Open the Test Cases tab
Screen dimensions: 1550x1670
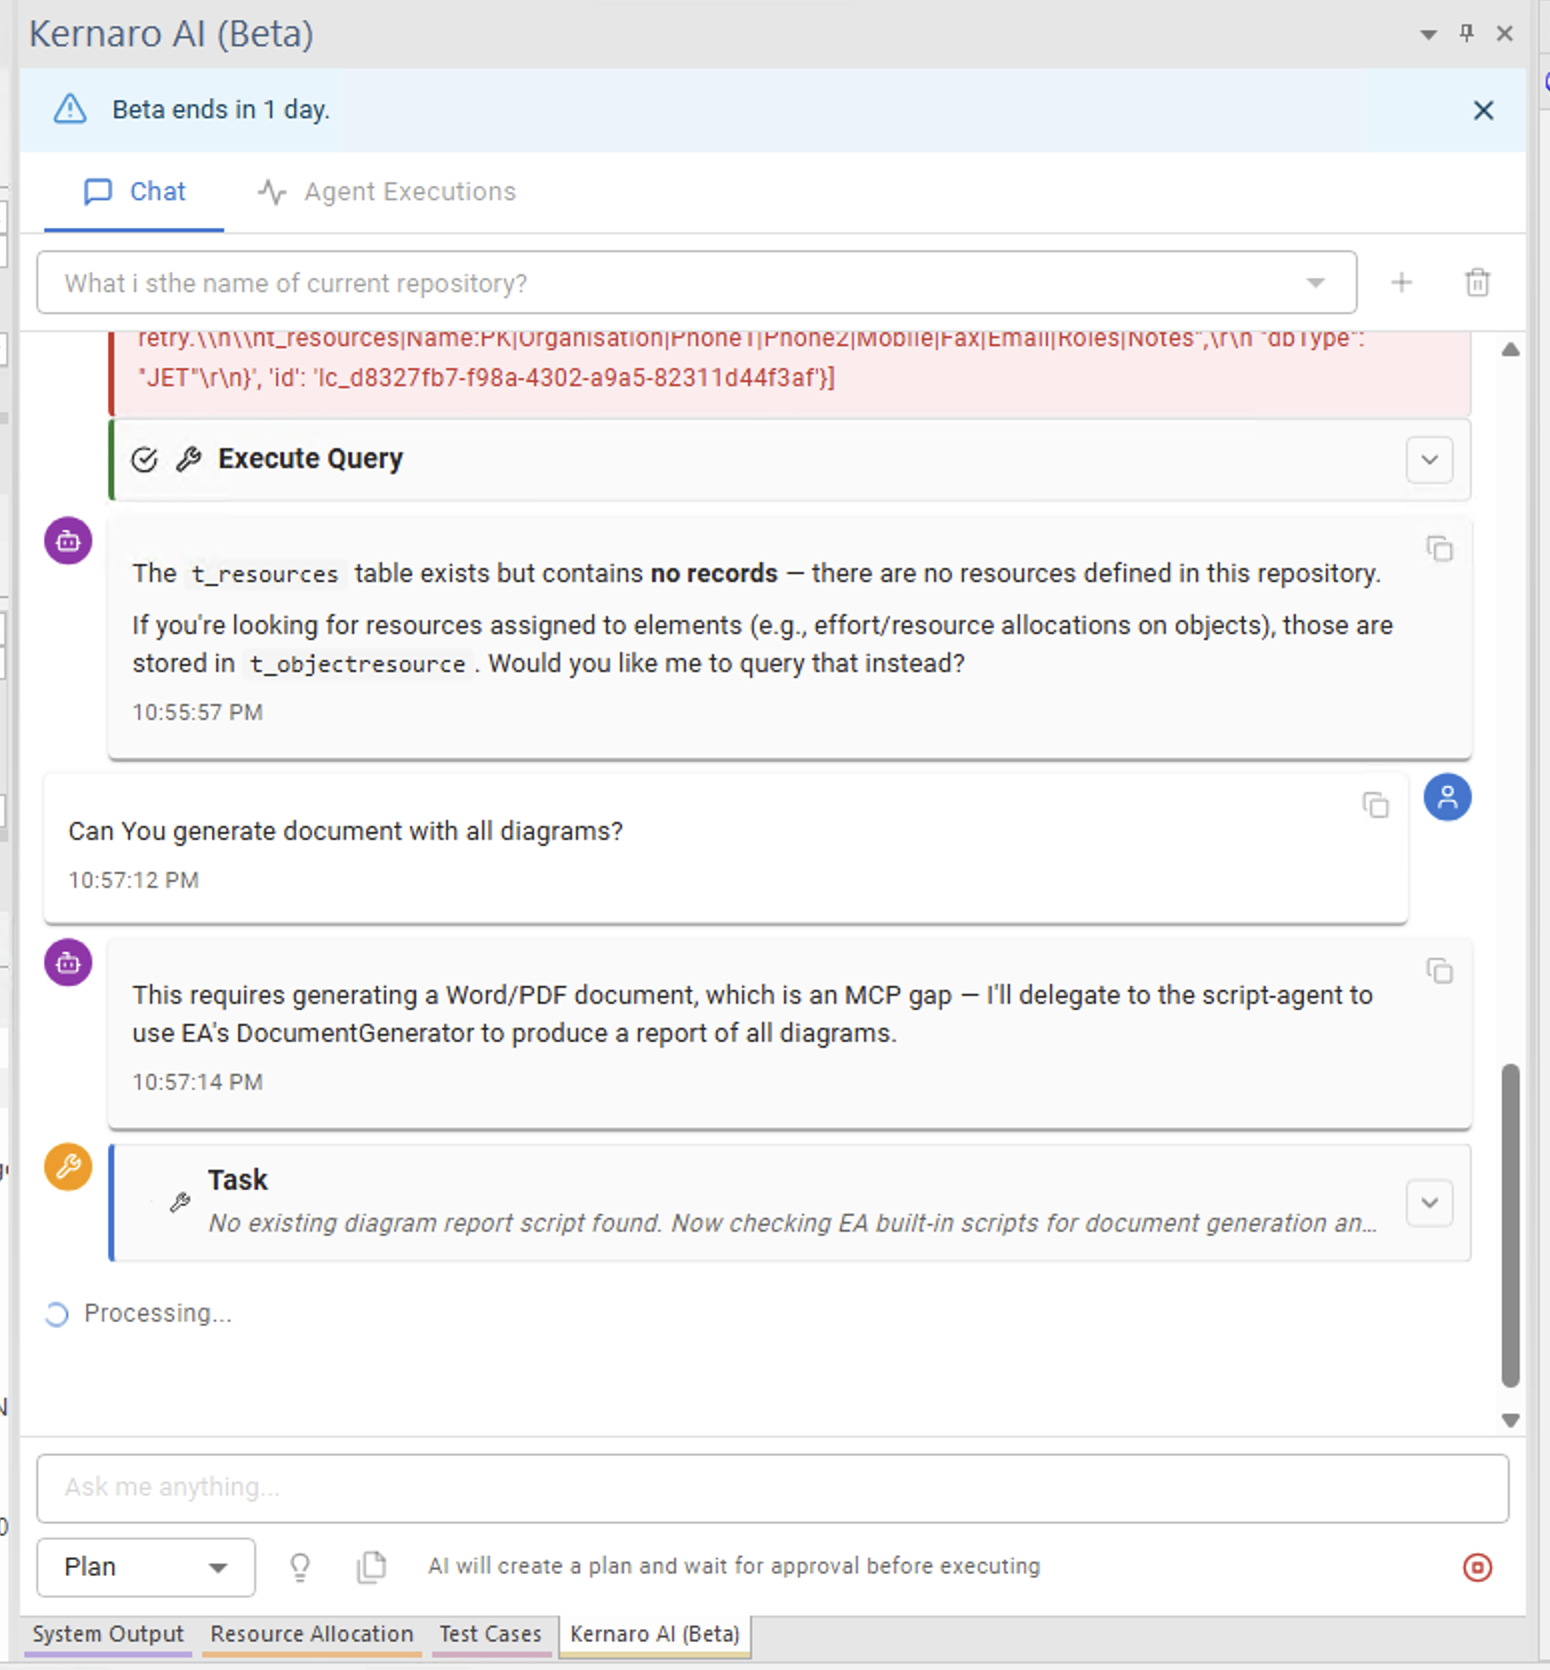click(490, 1634)
